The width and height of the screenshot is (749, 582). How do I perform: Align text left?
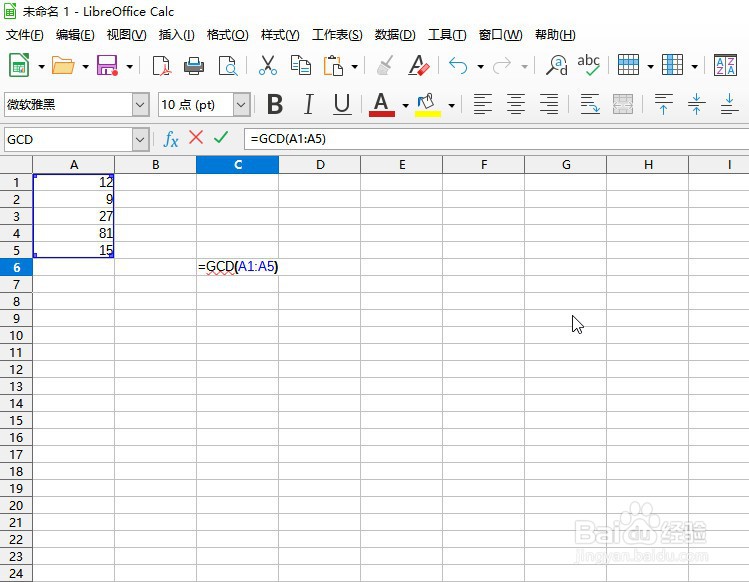coord(482,104)
